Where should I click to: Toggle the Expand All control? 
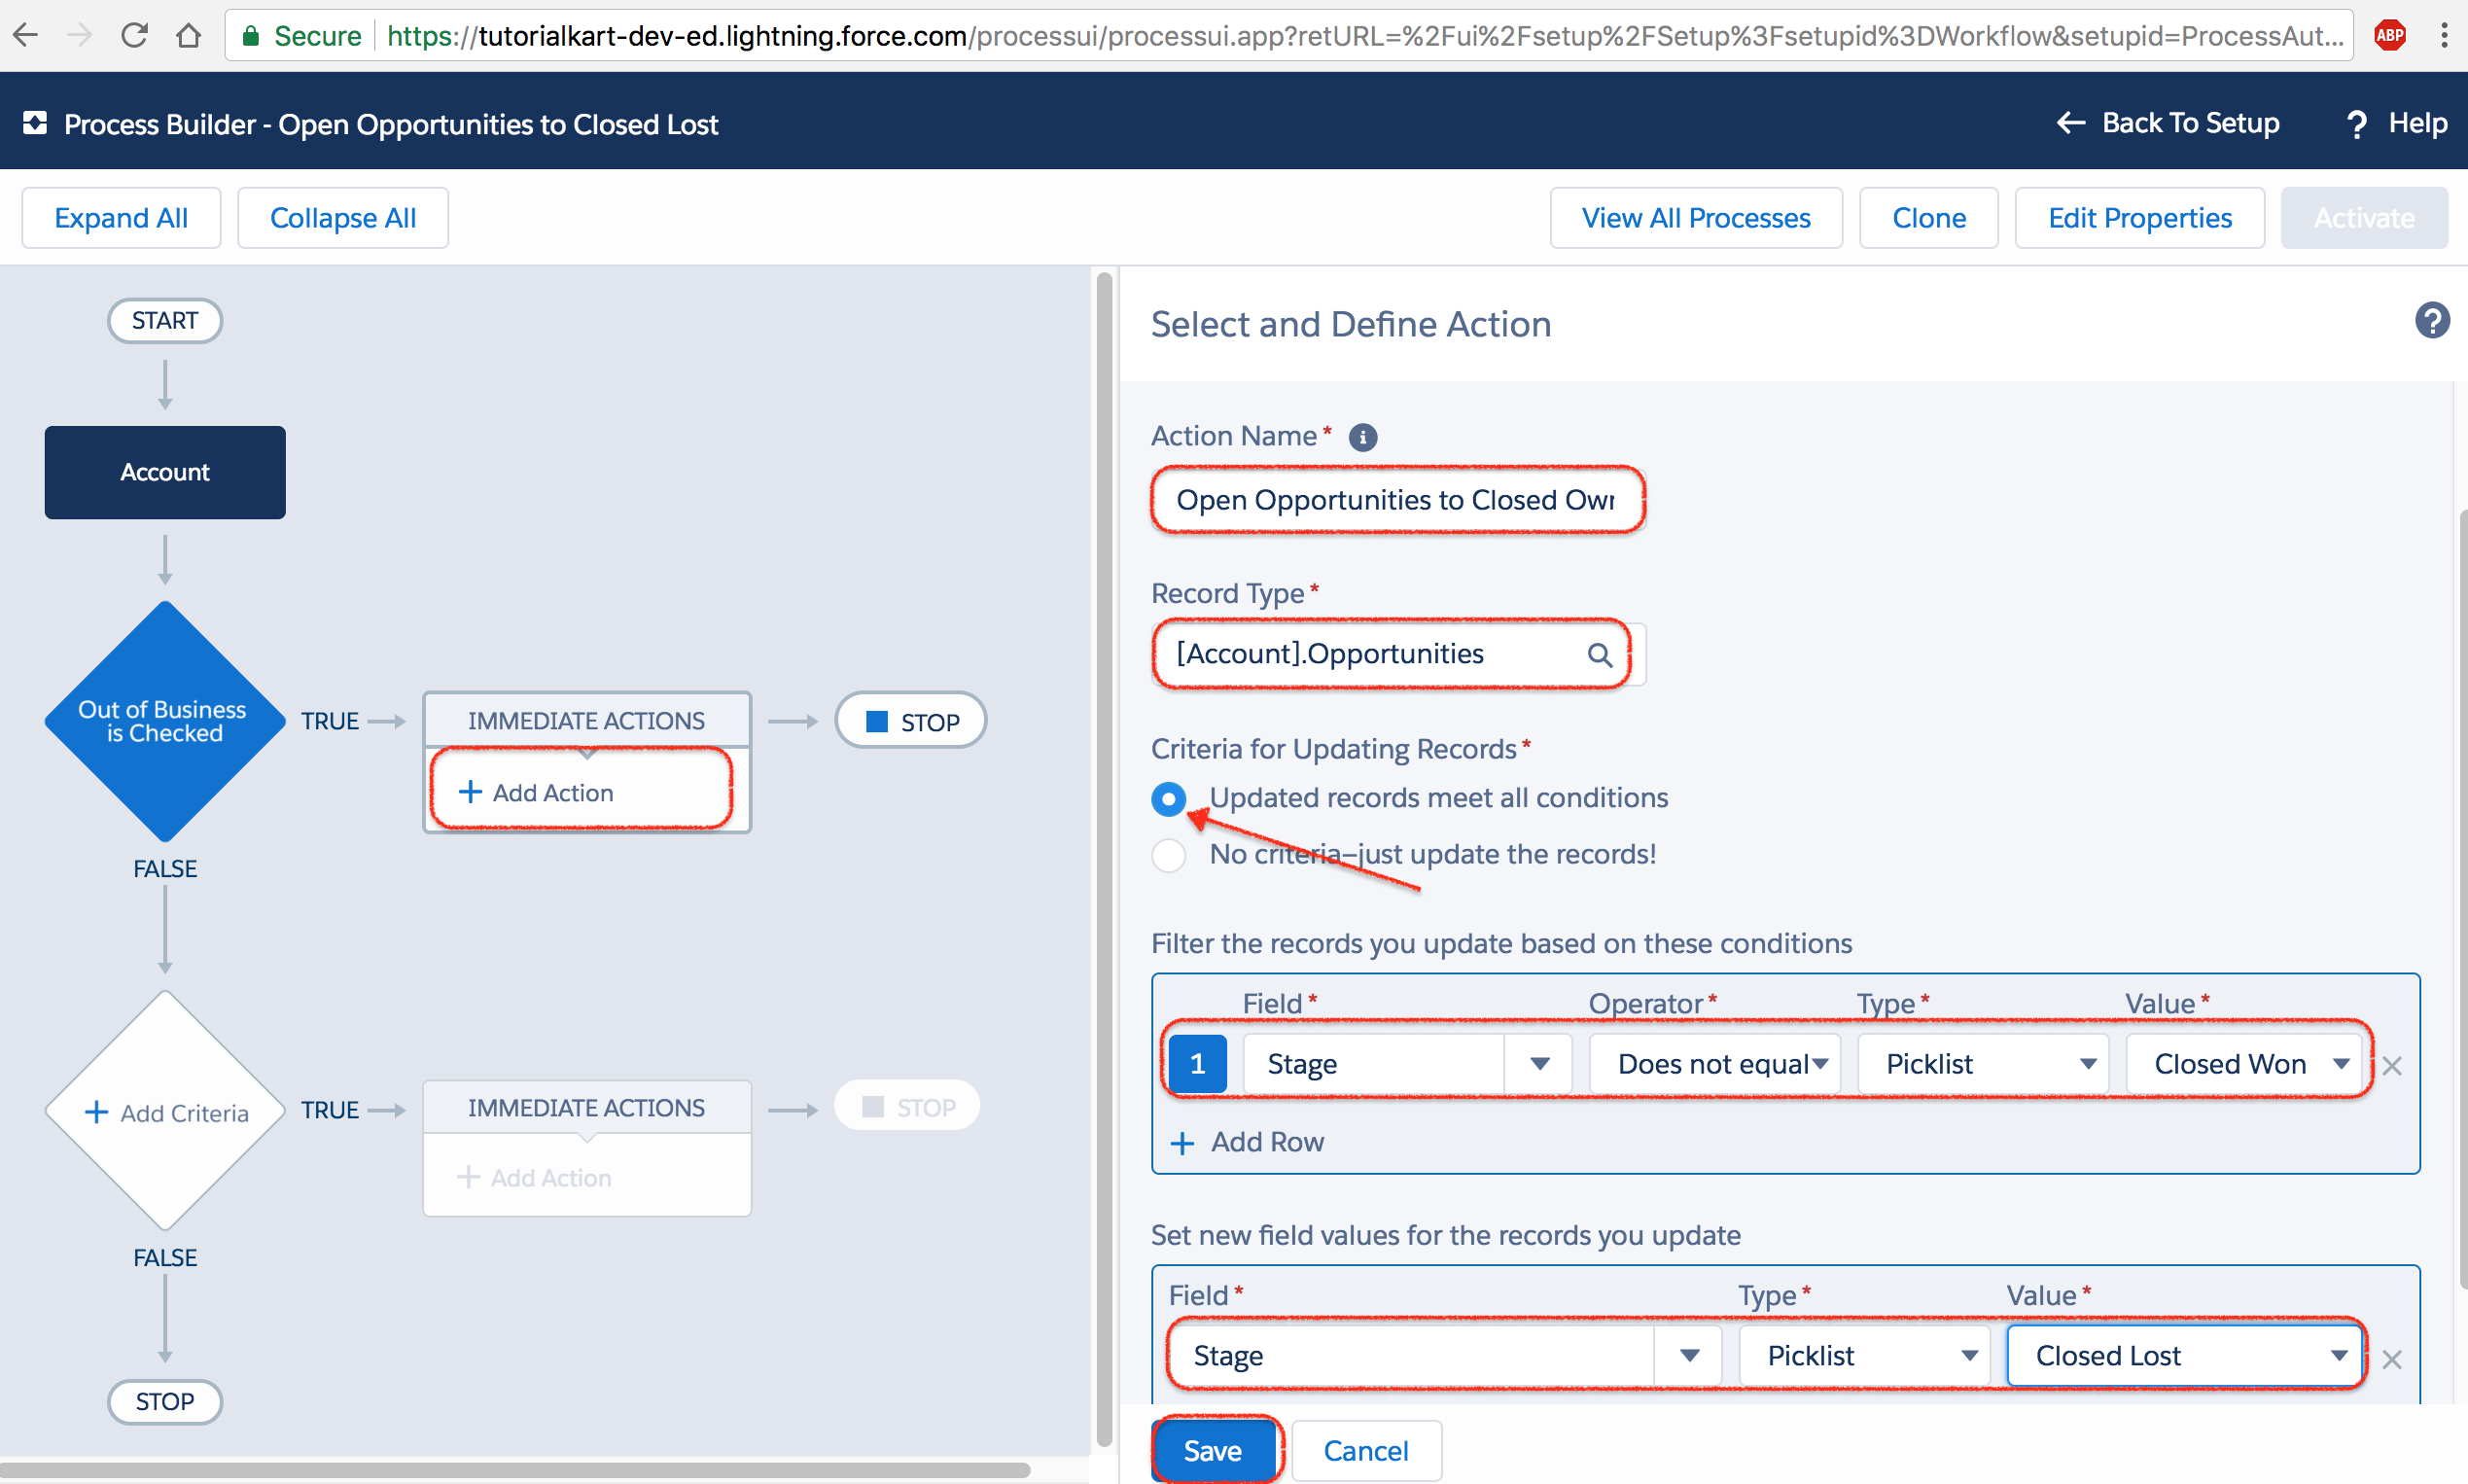pos(118,217)
